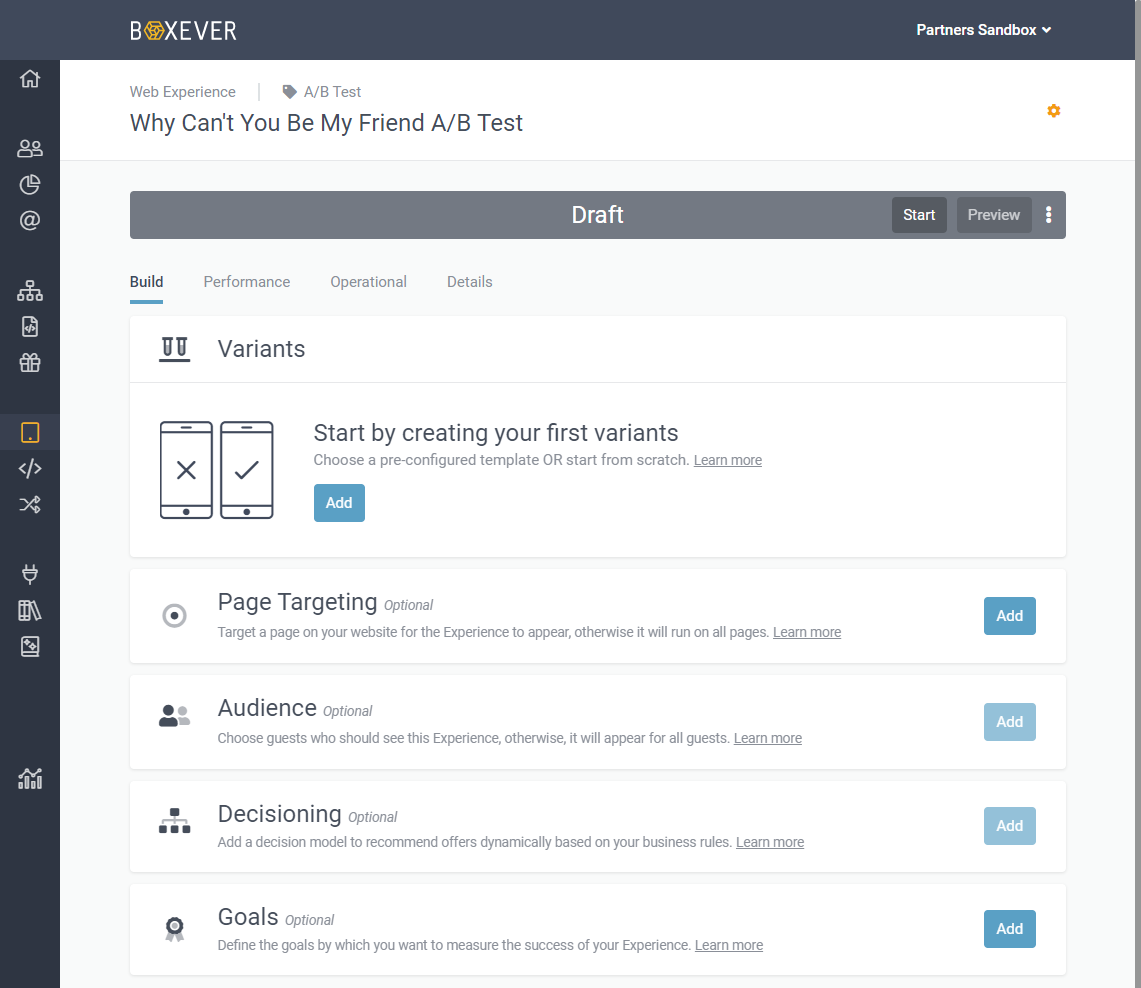Open the code brackets icon in sidebar
1141x988 pixels.
[30, 468]
